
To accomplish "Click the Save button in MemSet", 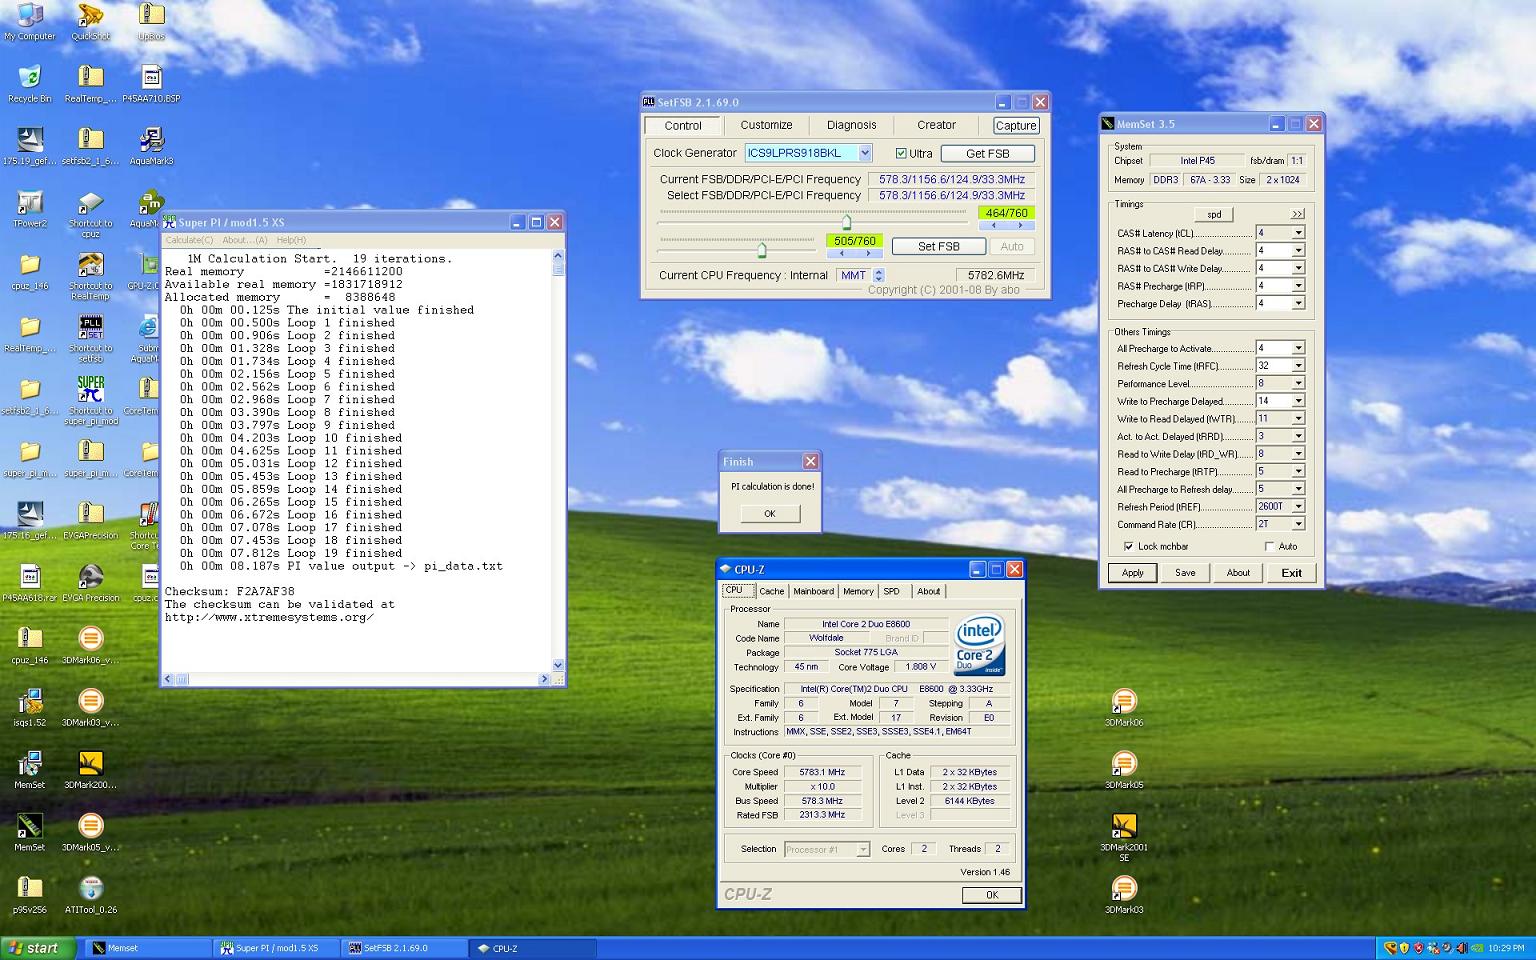I will (1185, 573).
